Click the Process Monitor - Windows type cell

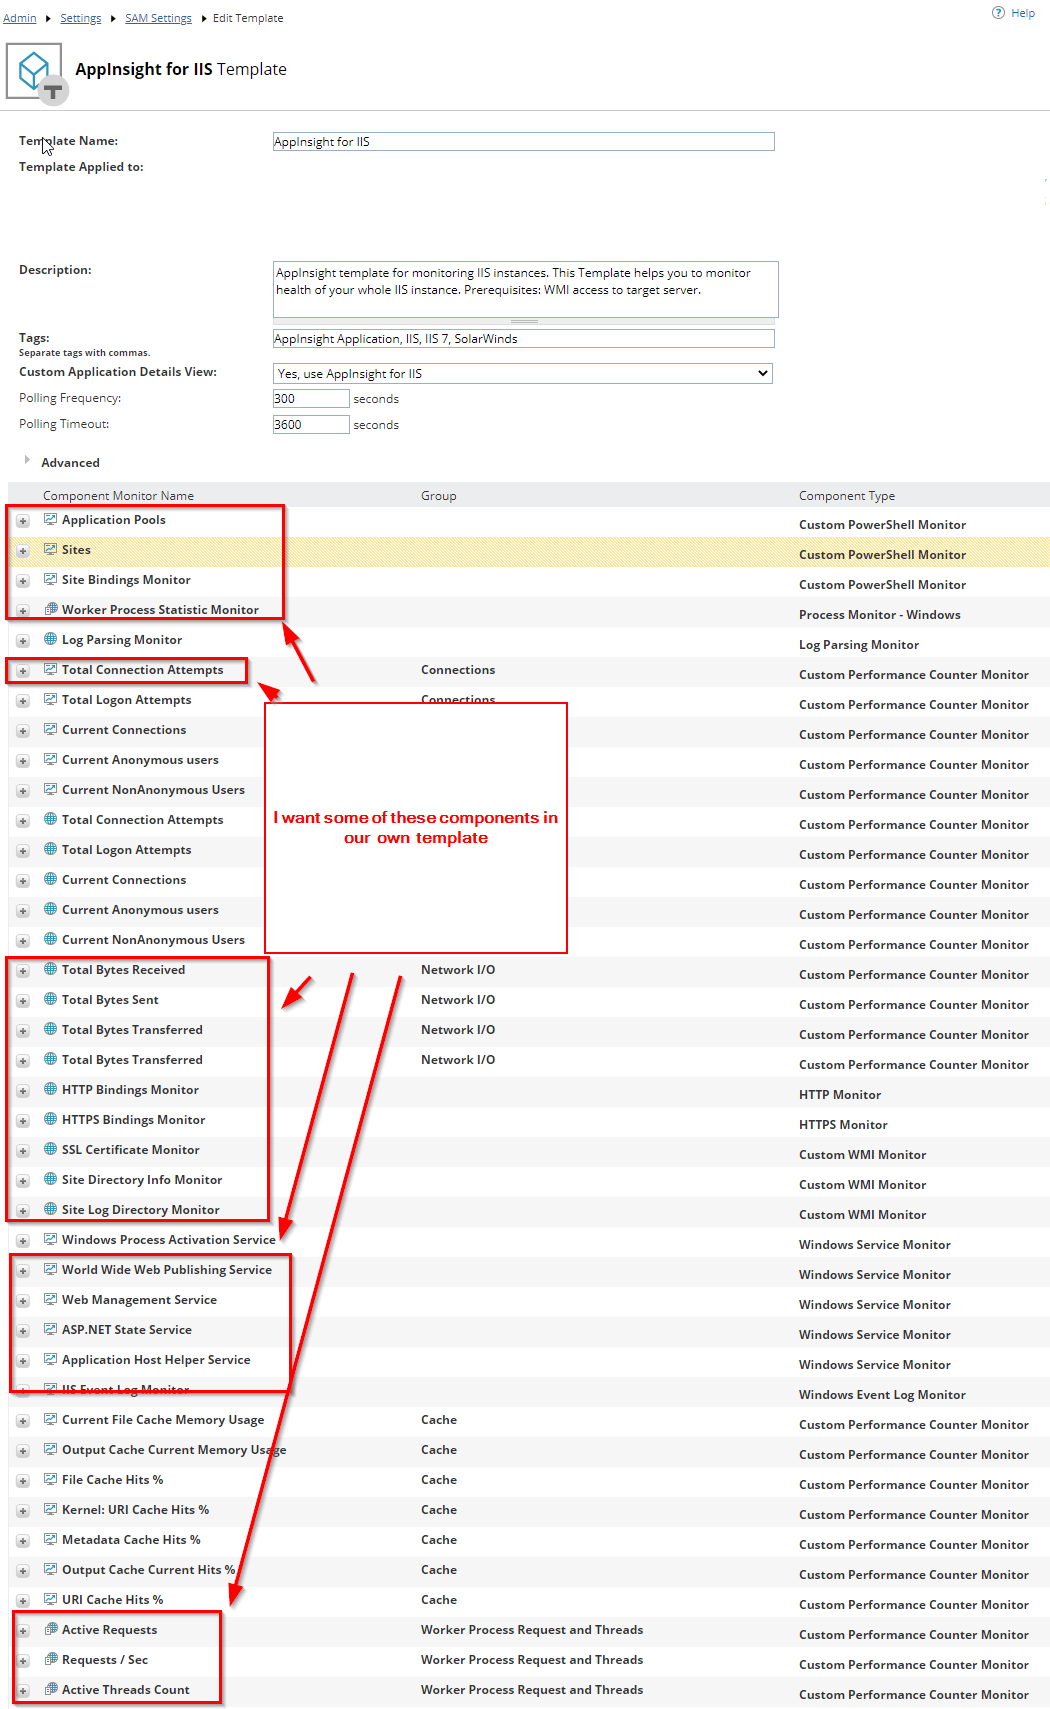(x=880, y=614)
